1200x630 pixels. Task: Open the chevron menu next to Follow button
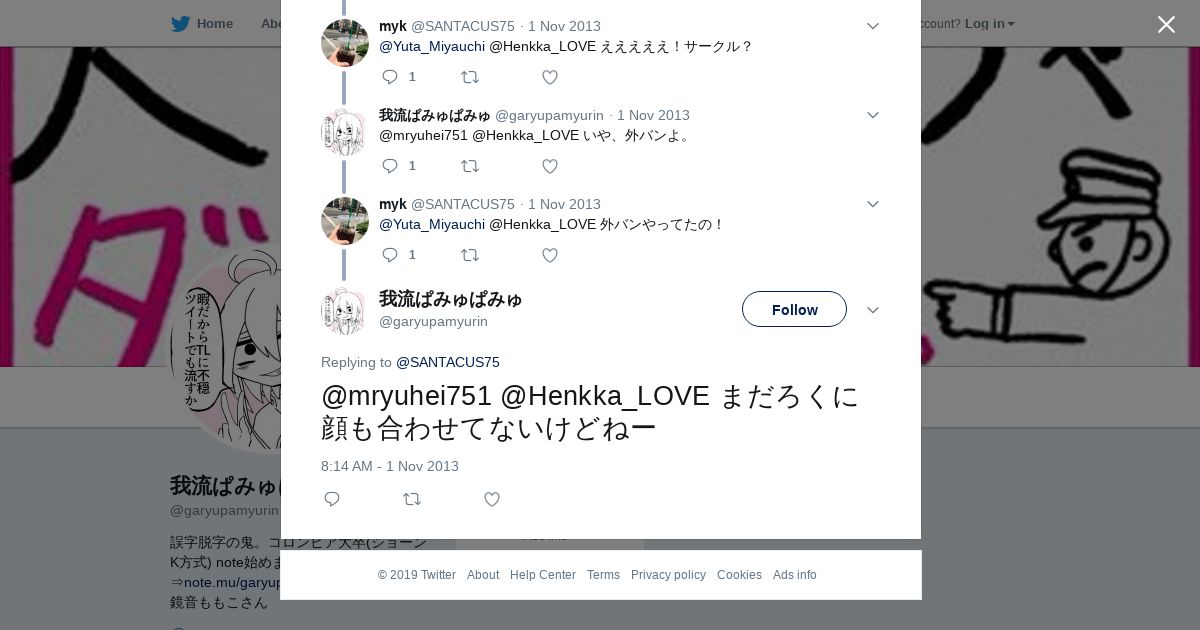pyautogui.click(x=872, y=310)
